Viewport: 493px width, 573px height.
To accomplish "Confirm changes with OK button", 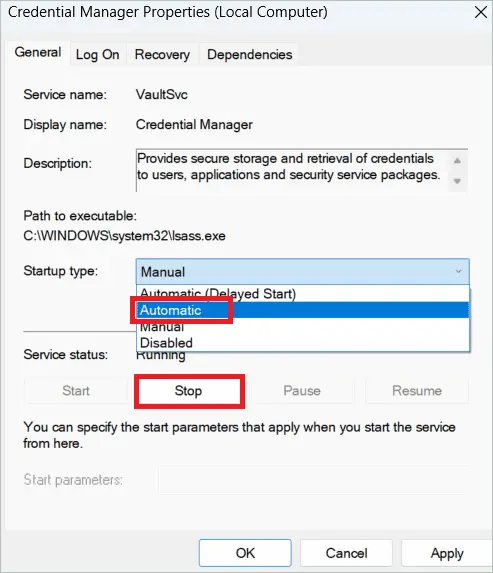I will [x=245, y=553].
